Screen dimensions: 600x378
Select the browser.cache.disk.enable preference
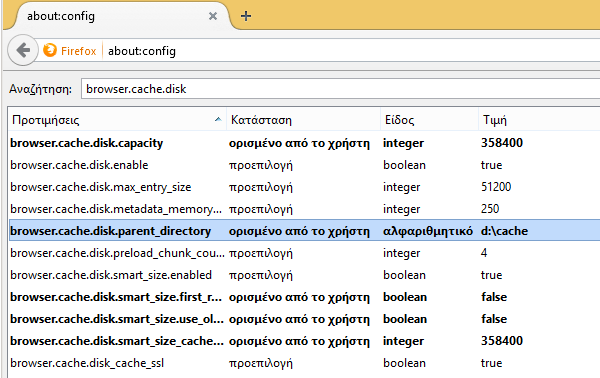pos(304,165)
